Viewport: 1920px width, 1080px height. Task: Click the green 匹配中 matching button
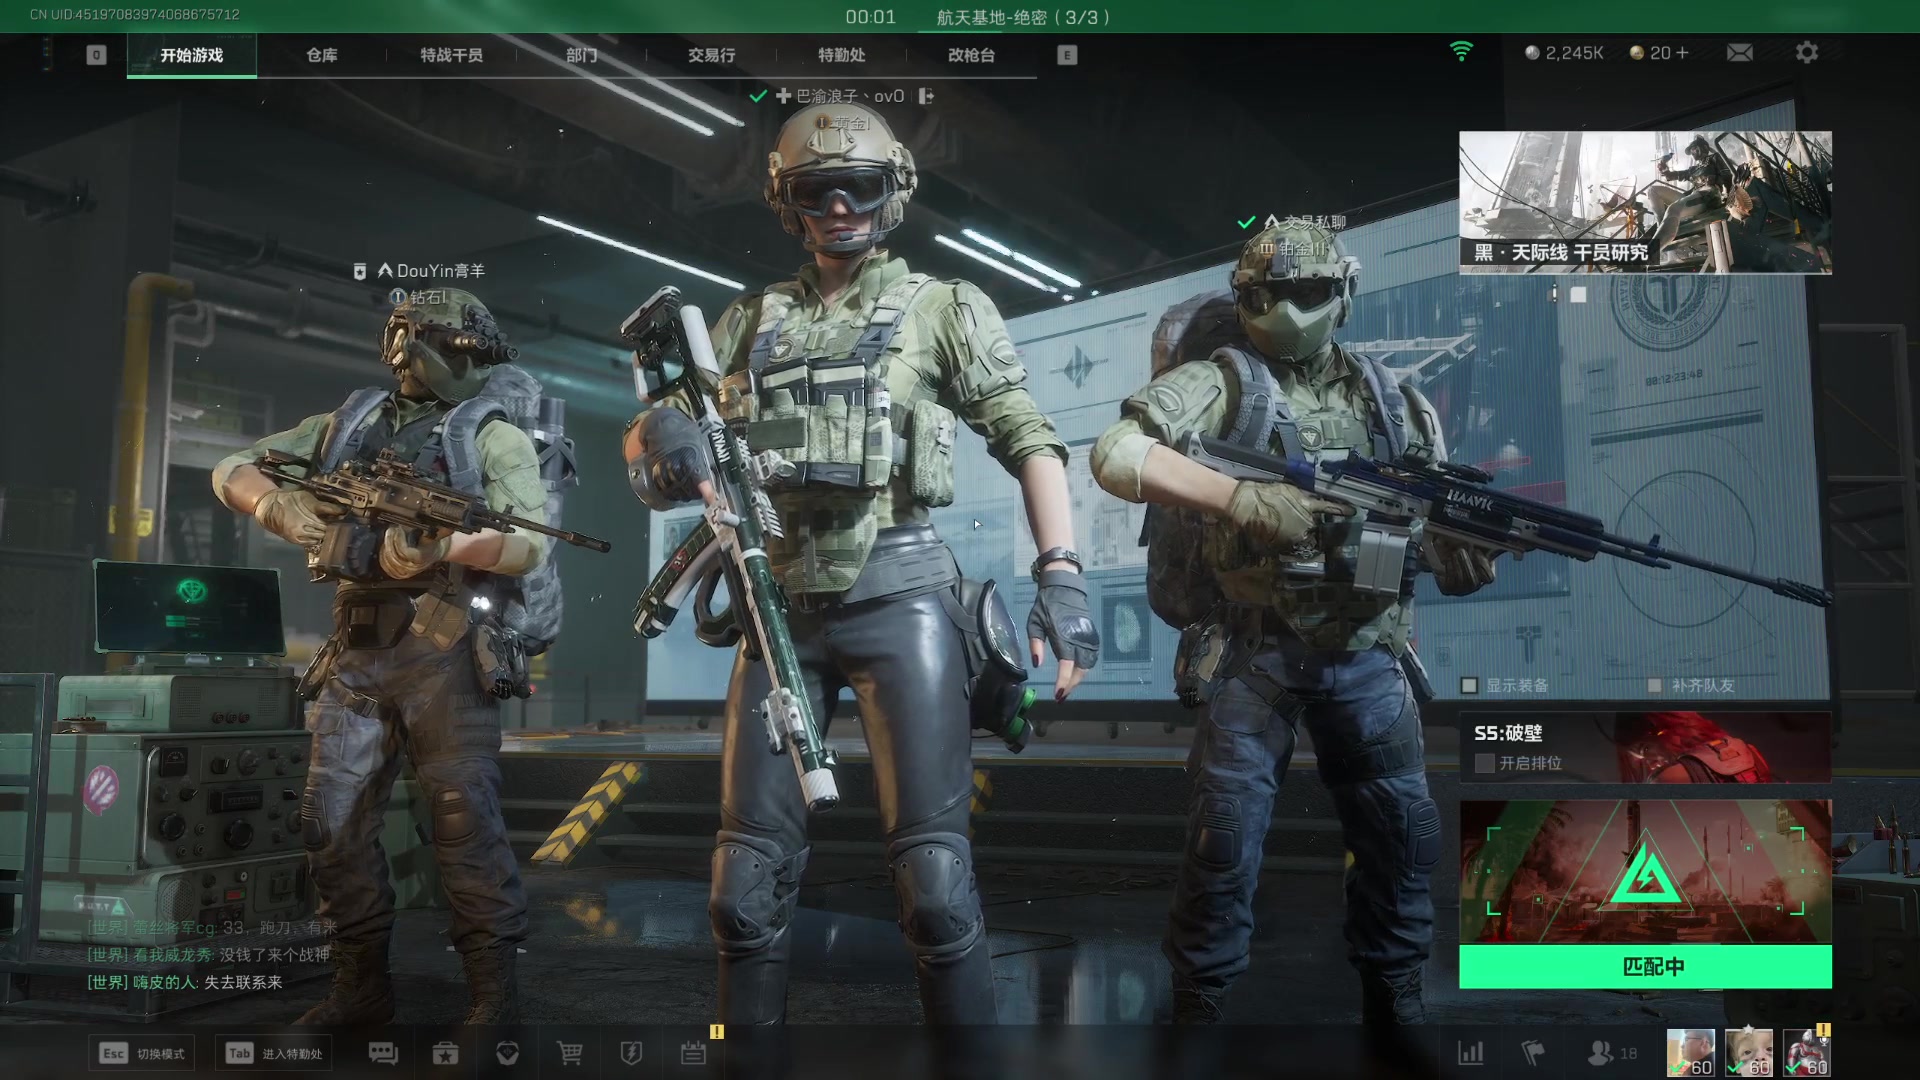tap(1645, 966)
